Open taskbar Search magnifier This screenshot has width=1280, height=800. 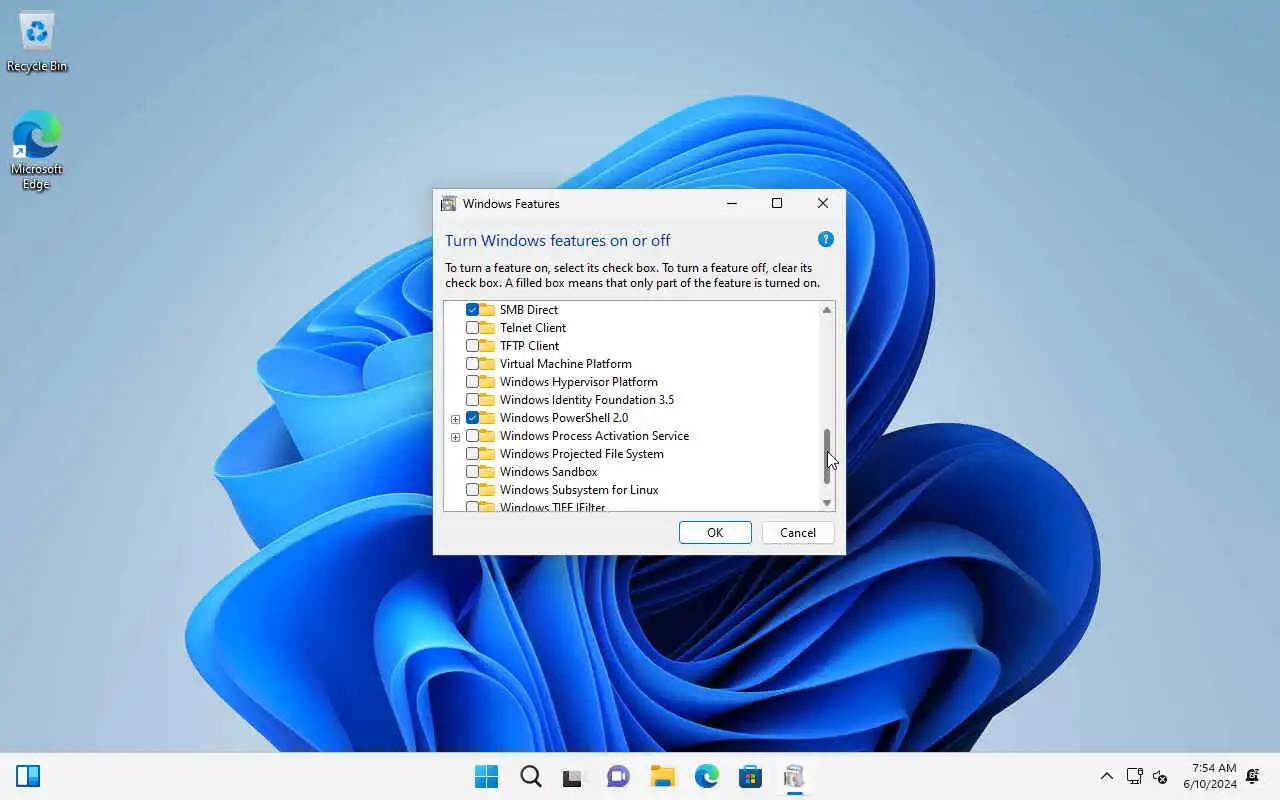coord(531,777)
